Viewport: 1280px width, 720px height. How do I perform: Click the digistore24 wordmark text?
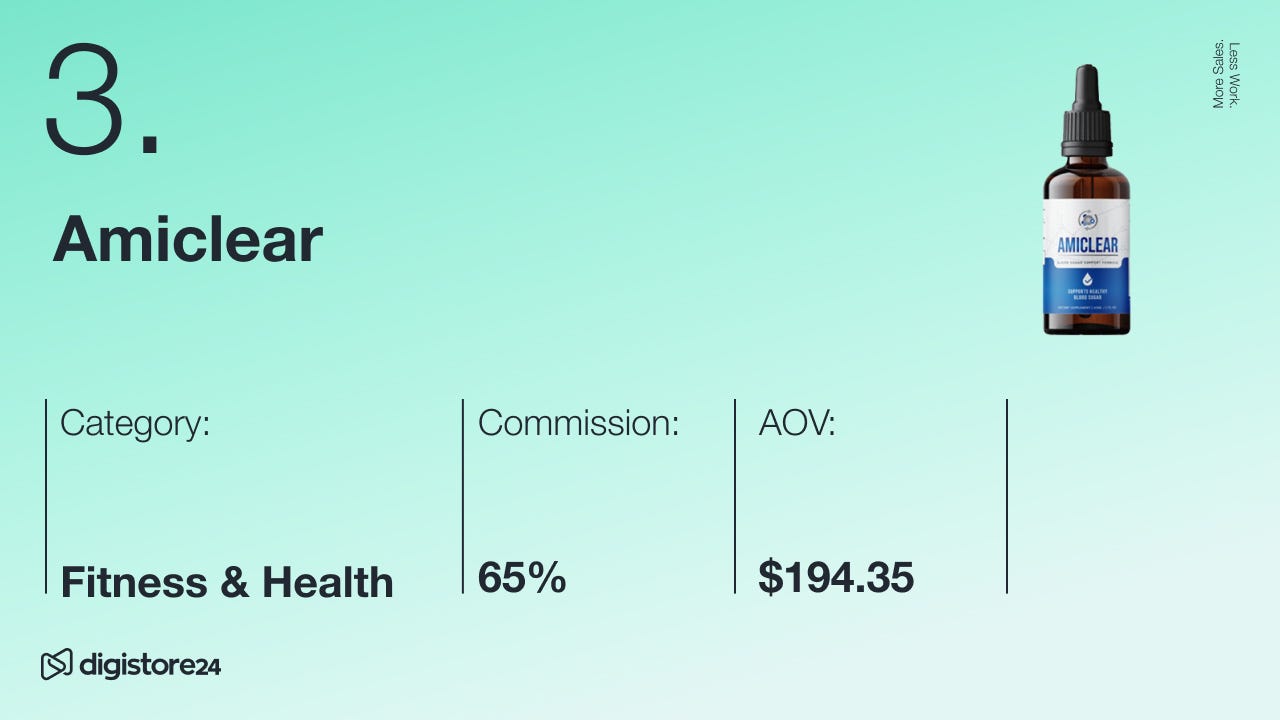(149, 665)
